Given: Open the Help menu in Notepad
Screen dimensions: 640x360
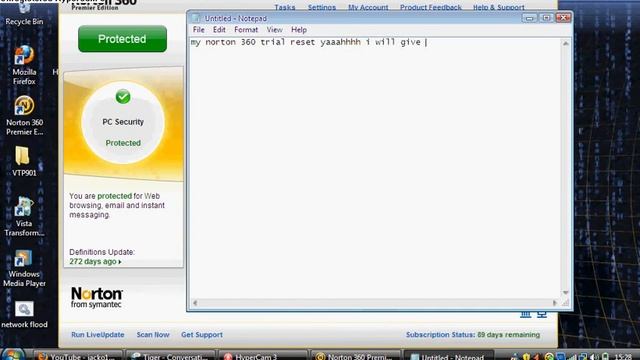Looking at the screenshot, I should (299, 30).
